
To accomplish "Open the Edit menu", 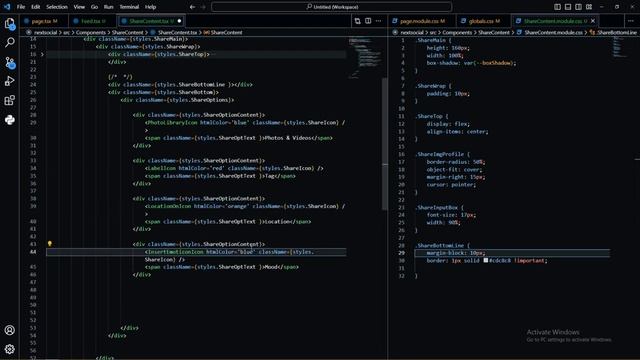I will pos(36,7).
